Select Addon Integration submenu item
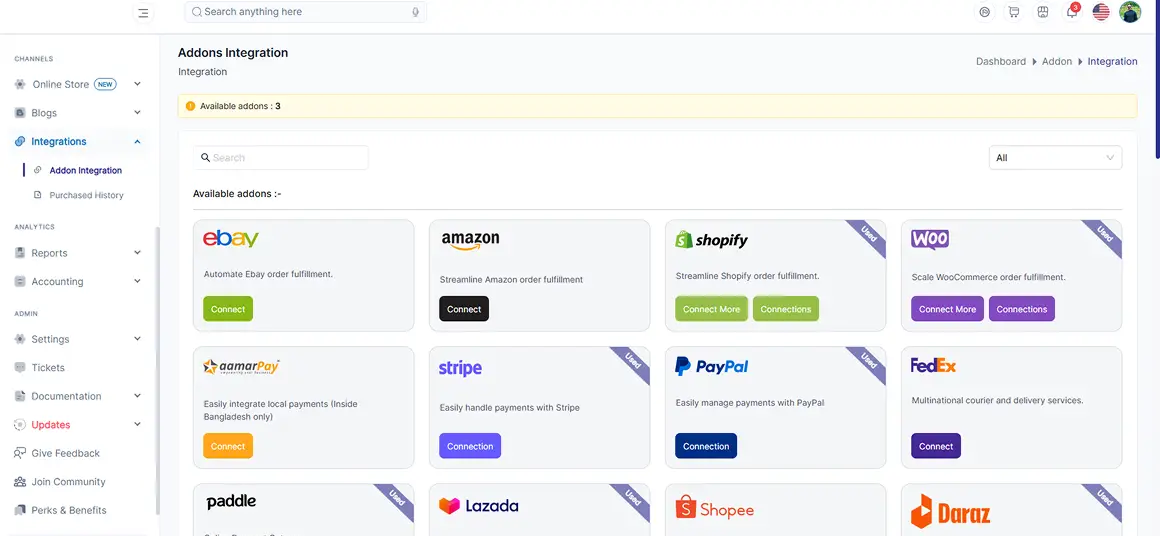1160x536 pixels. [x=86, y=170]
